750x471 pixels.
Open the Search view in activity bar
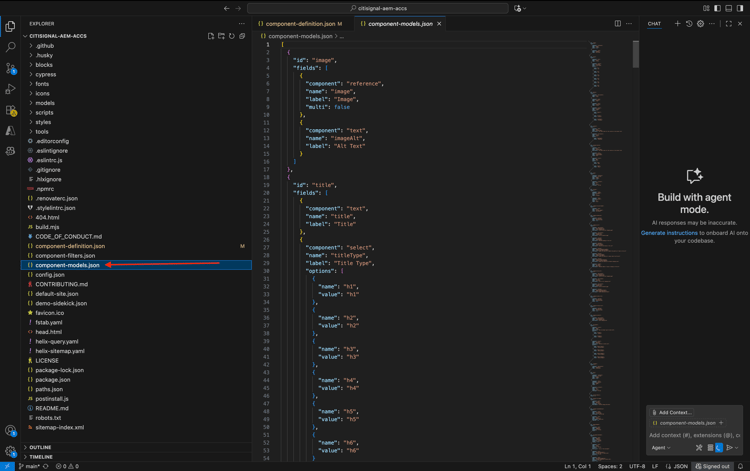pos(11,47)
